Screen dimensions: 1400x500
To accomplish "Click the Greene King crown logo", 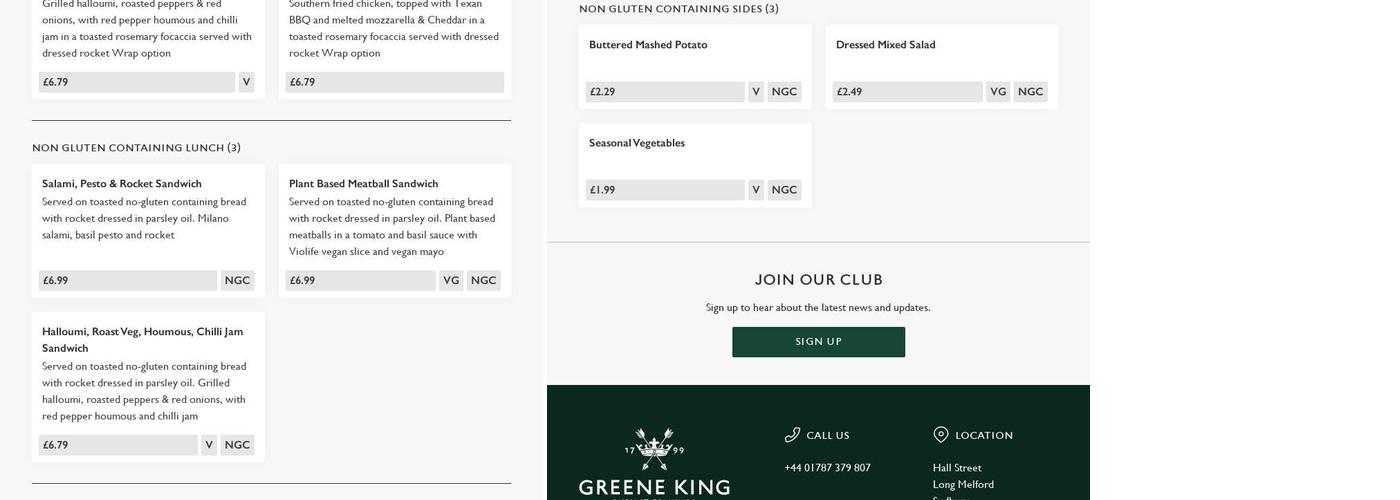I will click(654, 450).
